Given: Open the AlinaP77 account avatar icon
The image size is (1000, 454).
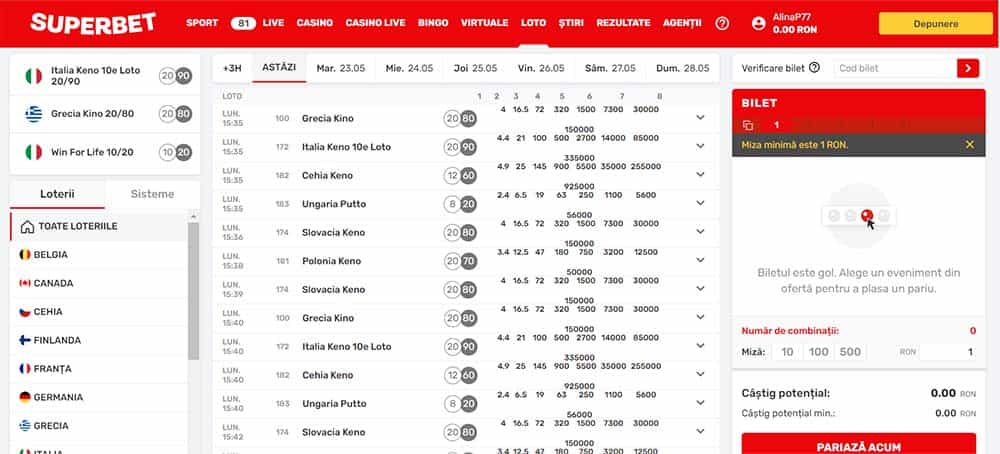Looking at the screenshot, I should click(x=758, y=24).
